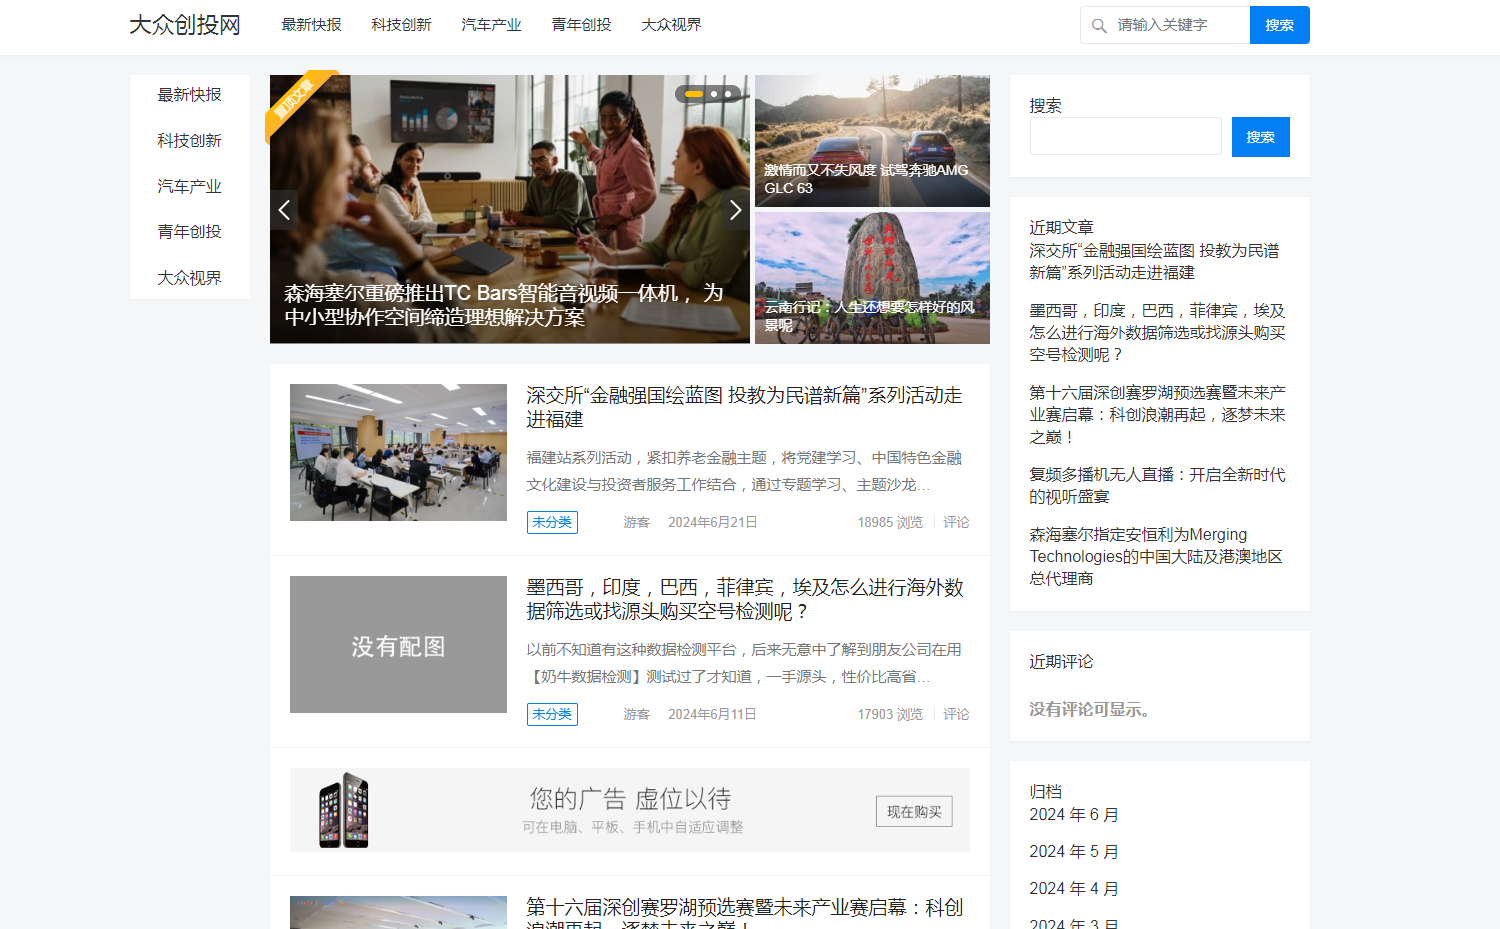The image size is (1500, 929).
Task: Open the 云南行记 featured thumbnail
Action: pos(872,278)
